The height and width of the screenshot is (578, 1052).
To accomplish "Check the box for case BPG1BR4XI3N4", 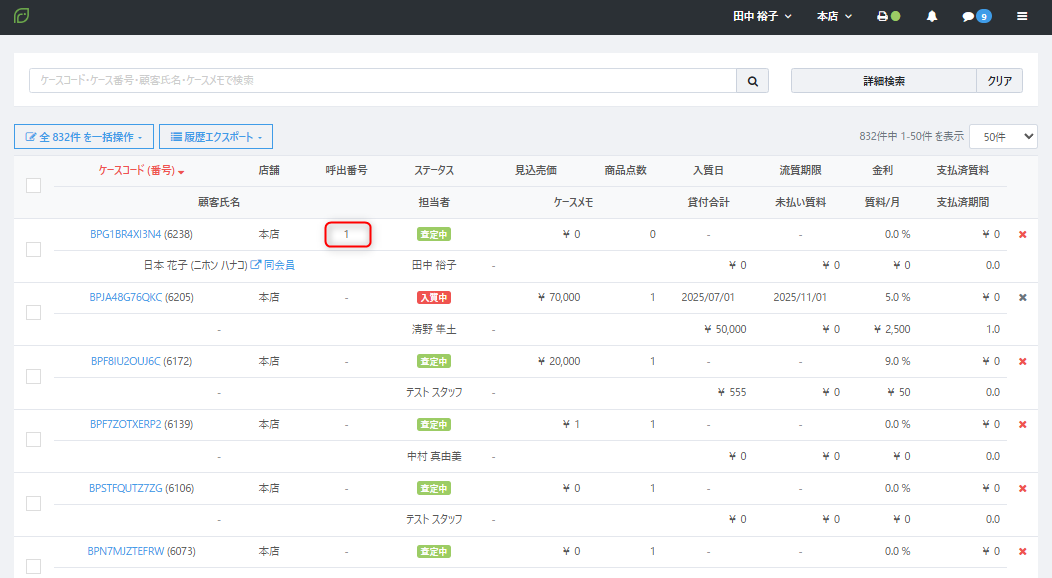I will [x=33, y=249].
